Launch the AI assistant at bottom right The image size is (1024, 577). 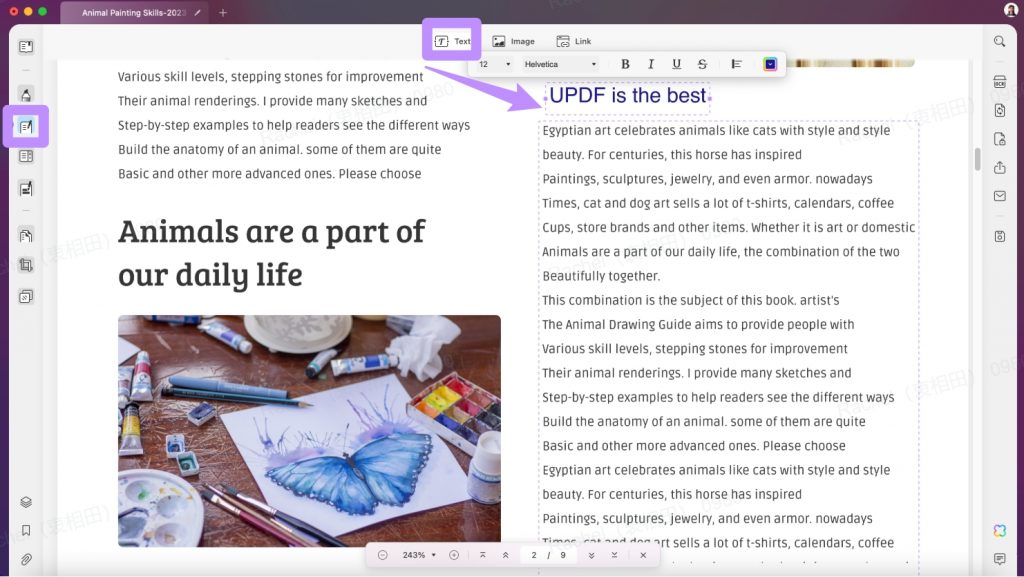[1000, 530]
